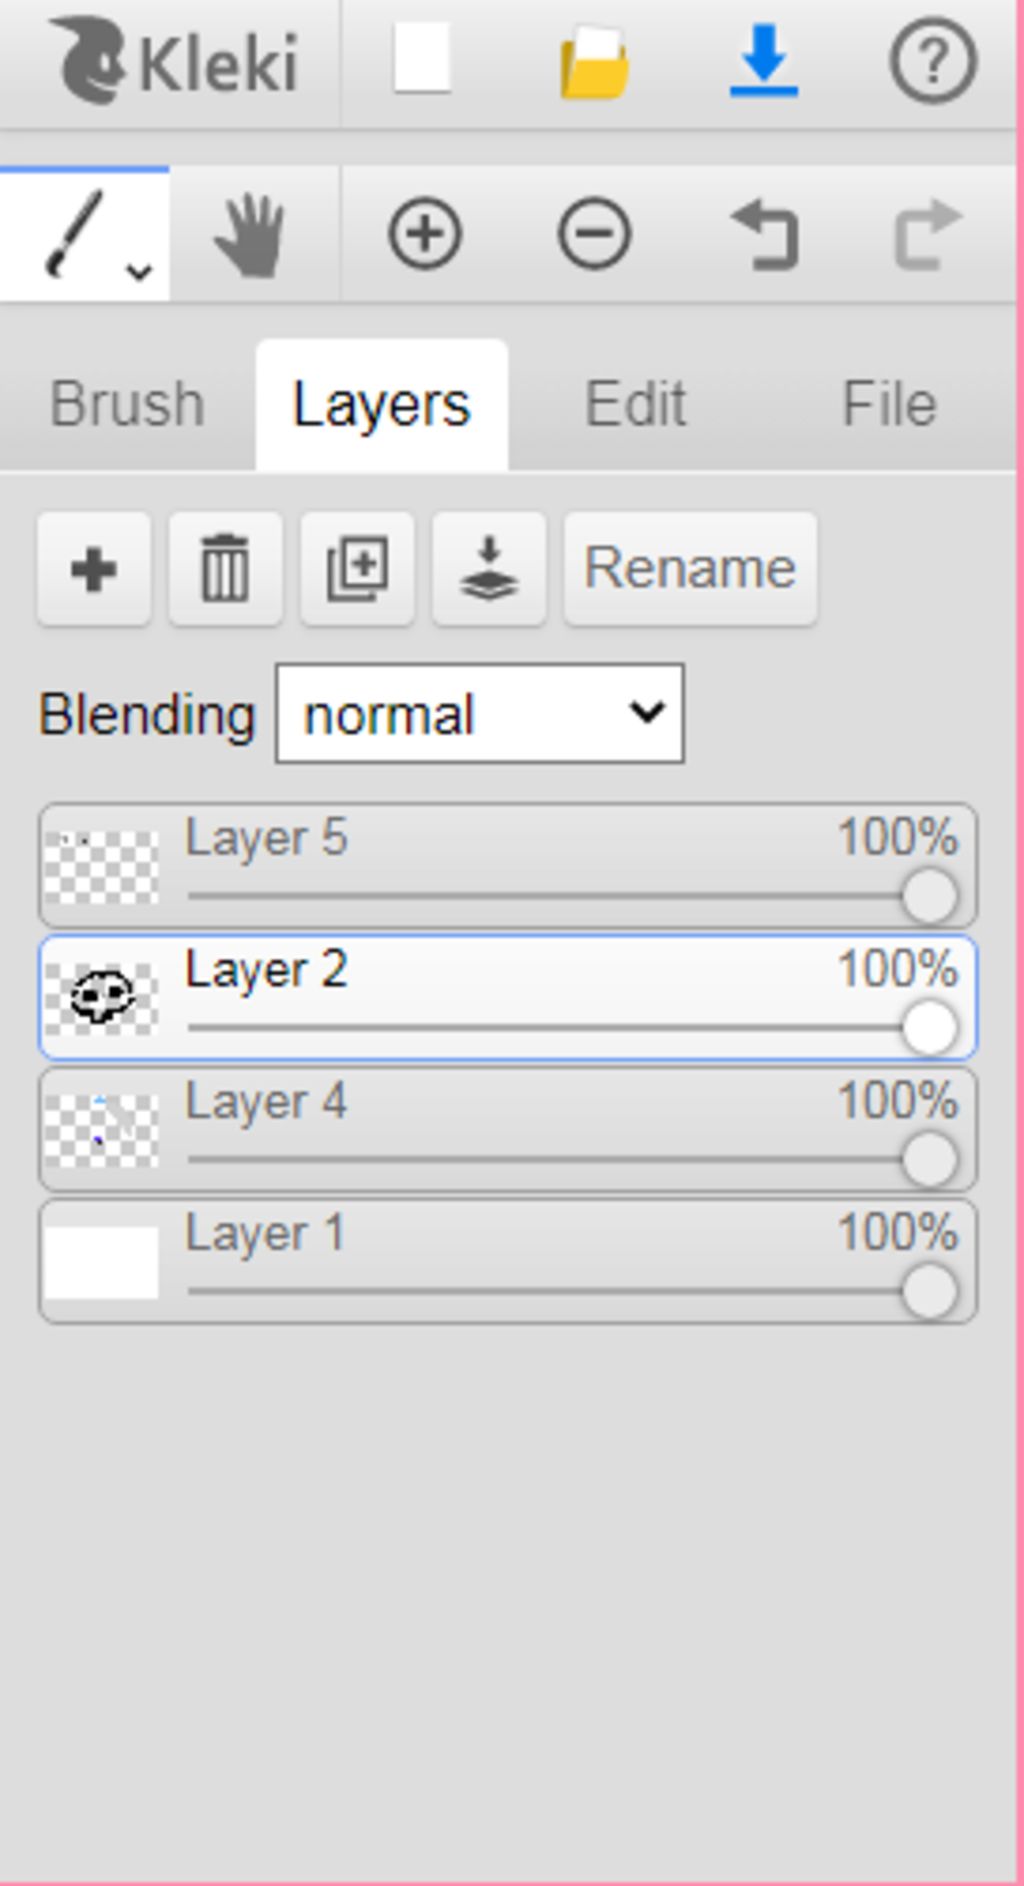This screenshot has height=1886, width=1024.
Task: Duplicate the layer with the copy icon
Action: (x=357, y=569)
